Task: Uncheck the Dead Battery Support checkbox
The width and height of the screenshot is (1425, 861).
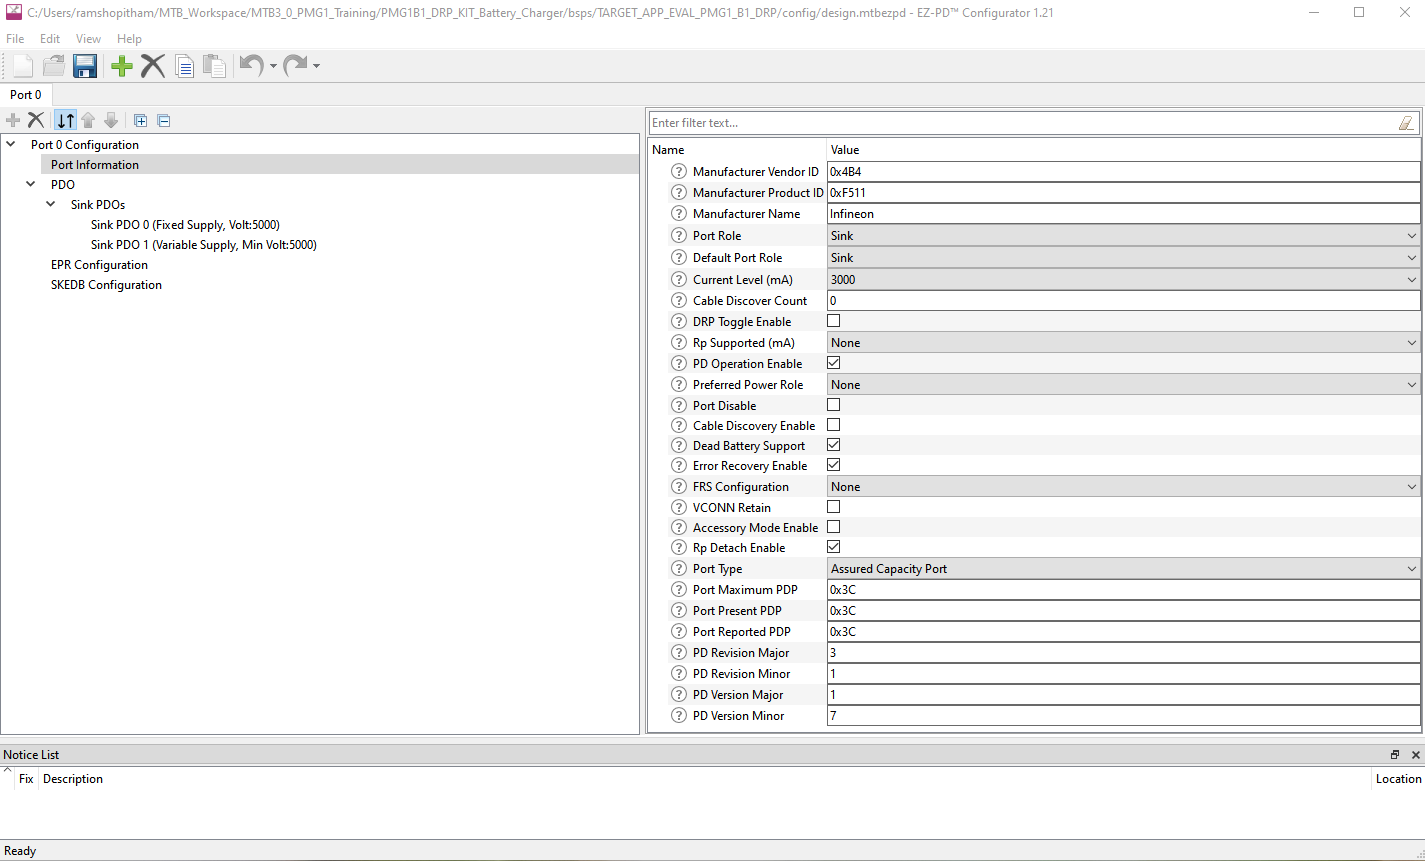Action: pos(834,445)
